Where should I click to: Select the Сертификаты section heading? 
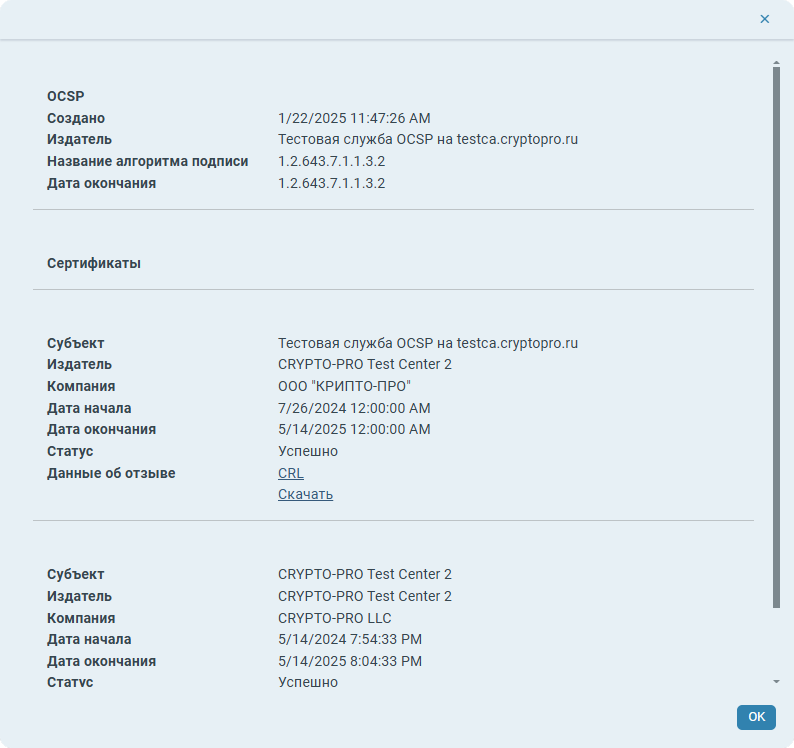(93, 263)
